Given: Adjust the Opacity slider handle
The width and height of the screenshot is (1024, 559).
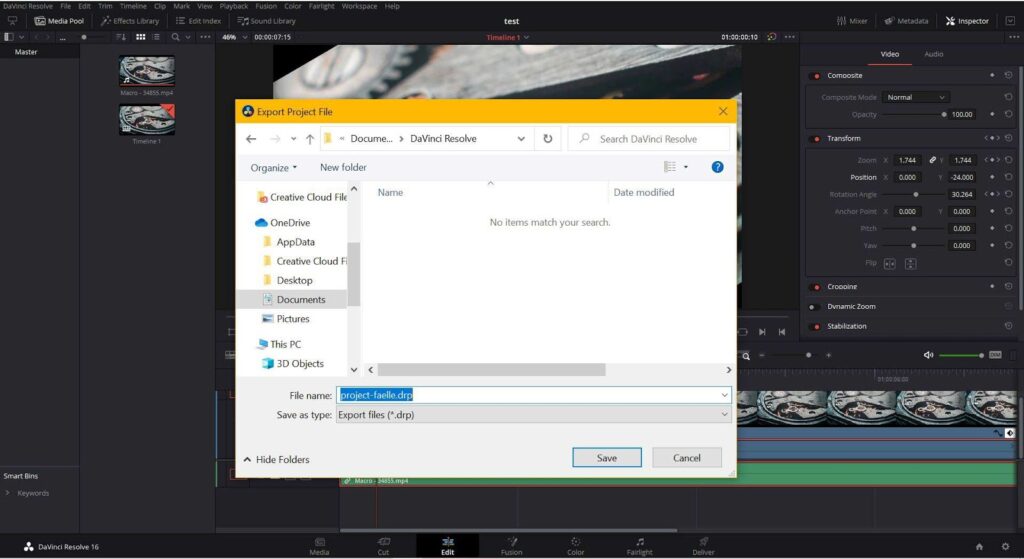Looking at the screenshot, I should click(x=944, y=114).
